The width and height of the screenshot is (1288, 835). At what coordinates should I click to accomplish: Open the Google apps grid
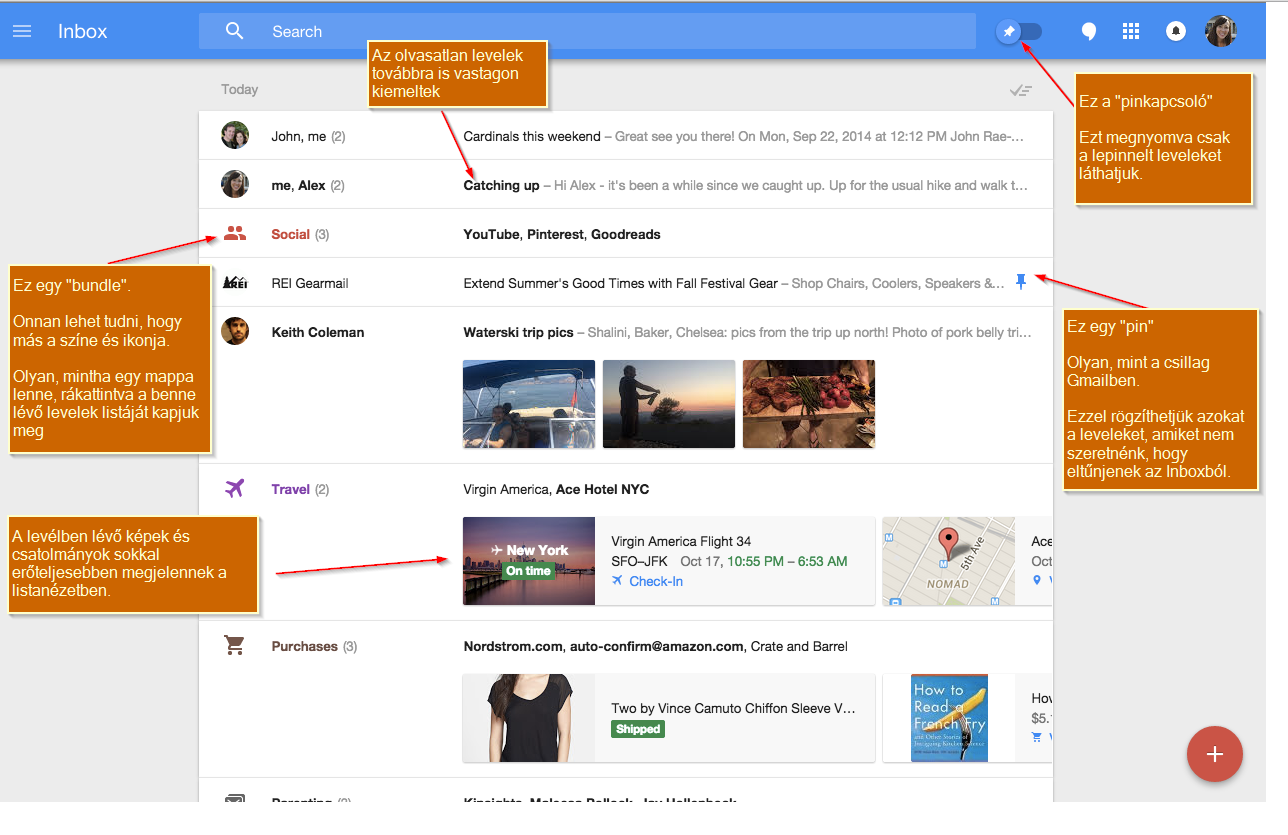pos(1131,32)
